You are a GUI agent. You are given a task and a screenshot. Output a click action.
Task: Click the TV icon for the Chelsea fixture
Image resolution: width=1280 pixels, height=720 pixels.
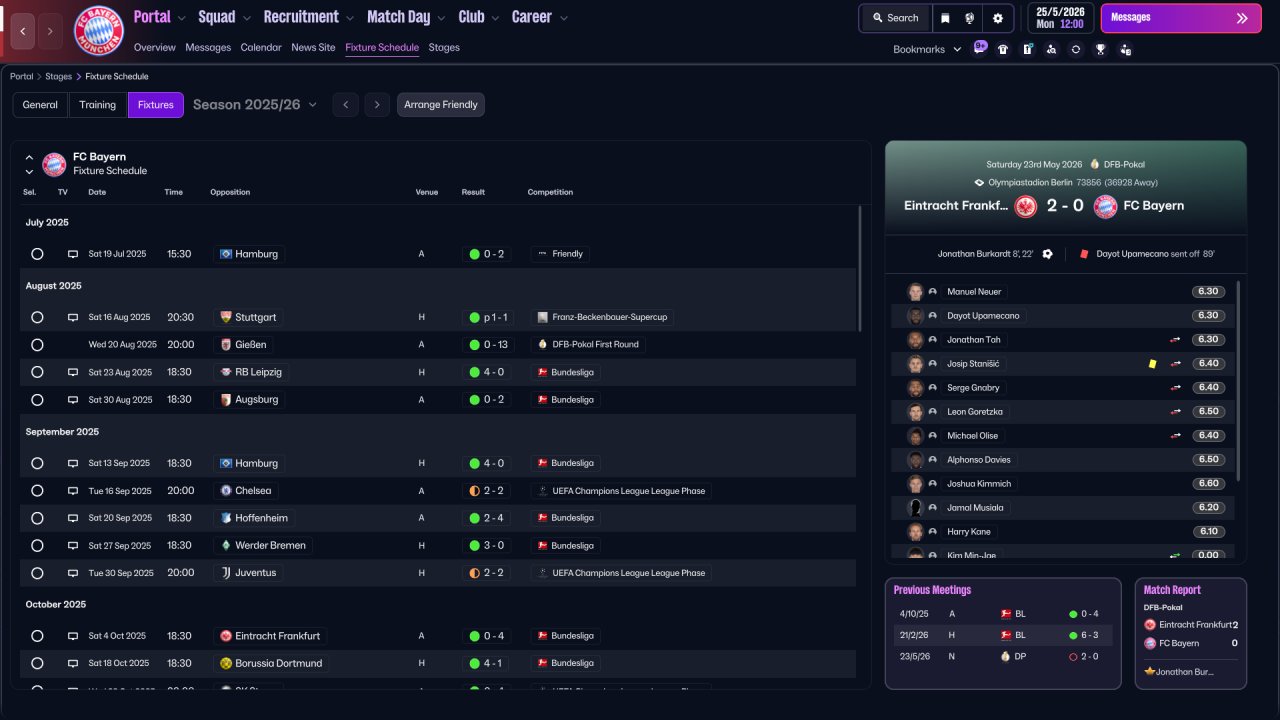coord(72,491)
